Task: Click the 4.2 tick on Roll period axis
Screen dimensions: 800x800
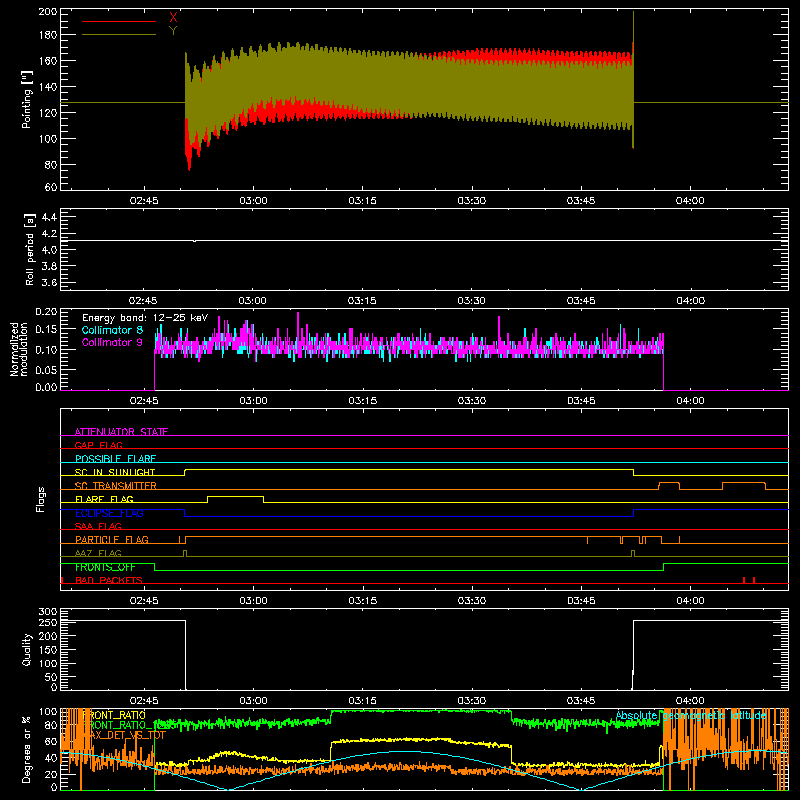Action: pyautogui.click(x=49, y=234)
